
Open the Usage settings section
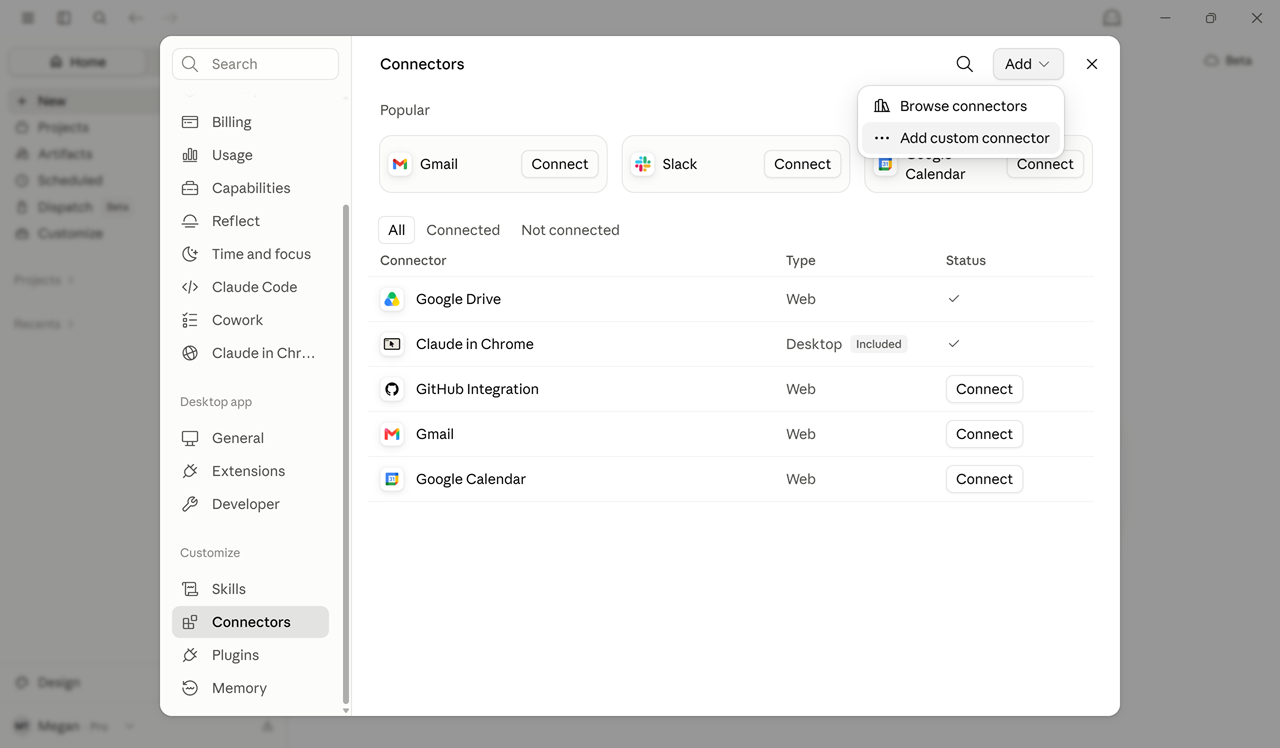click(250, 155)
